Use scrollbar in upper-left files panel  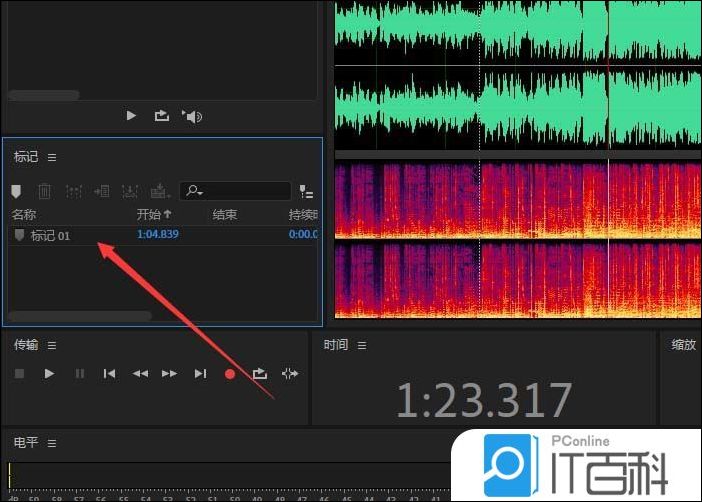click(44, 95)
